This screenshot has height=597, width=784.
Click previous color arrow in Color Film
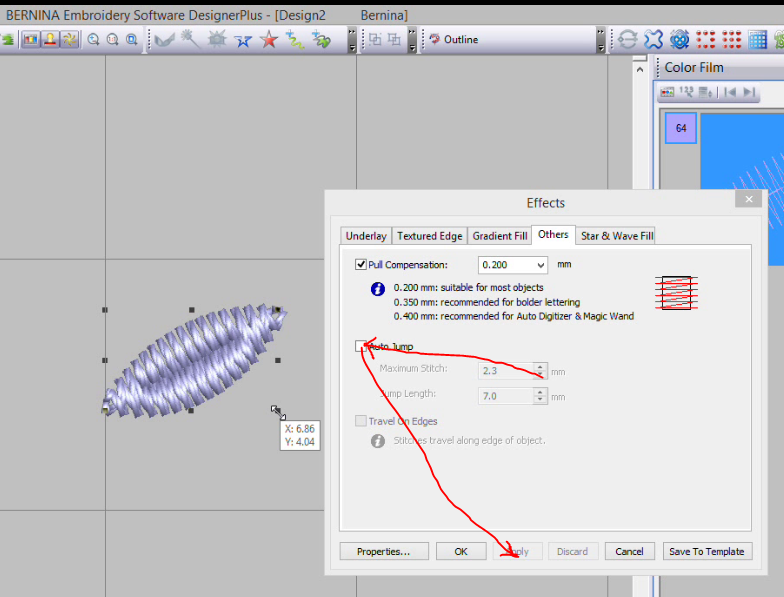tap(728, 92)
